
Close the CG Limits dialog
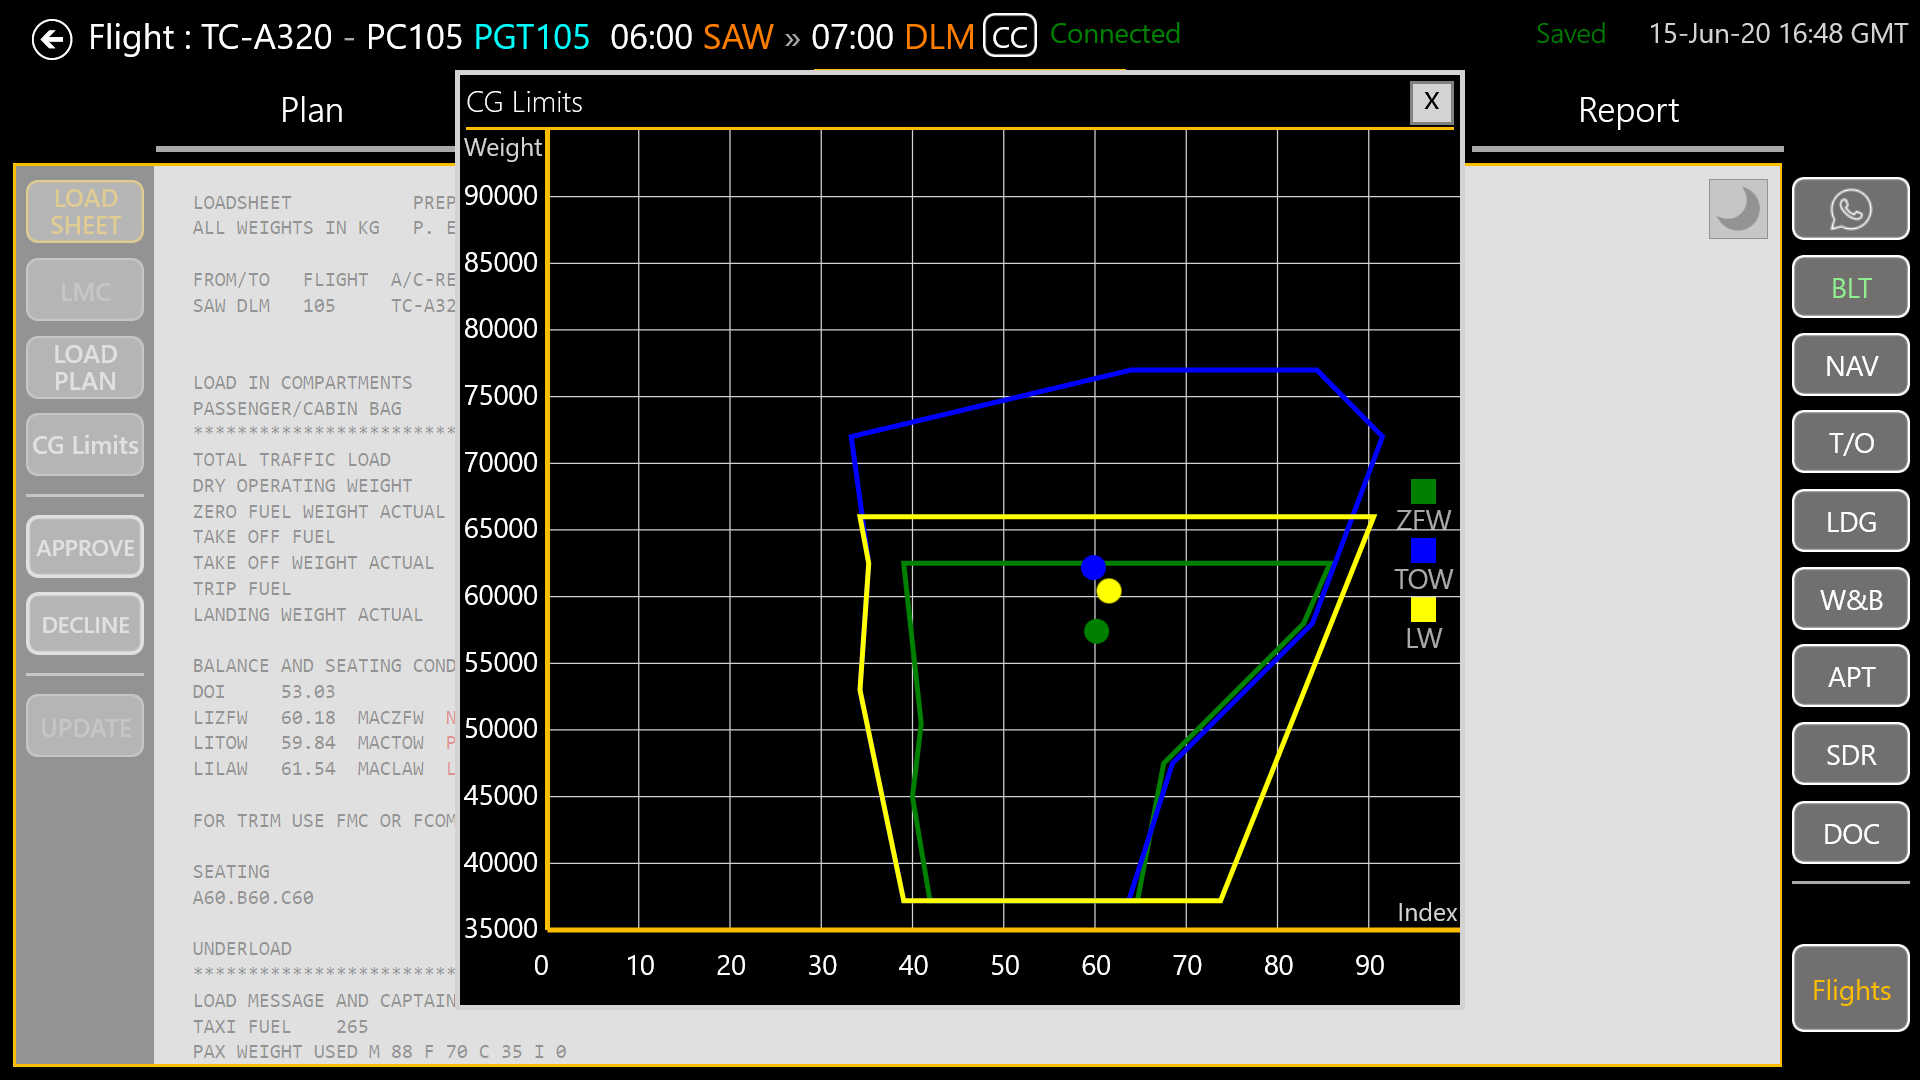pos(1431,102)
